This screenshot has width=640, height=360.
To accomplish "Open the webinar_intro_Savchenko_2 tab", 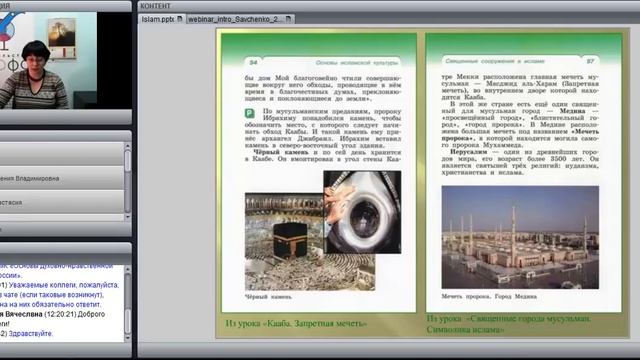I will (240, 19).
